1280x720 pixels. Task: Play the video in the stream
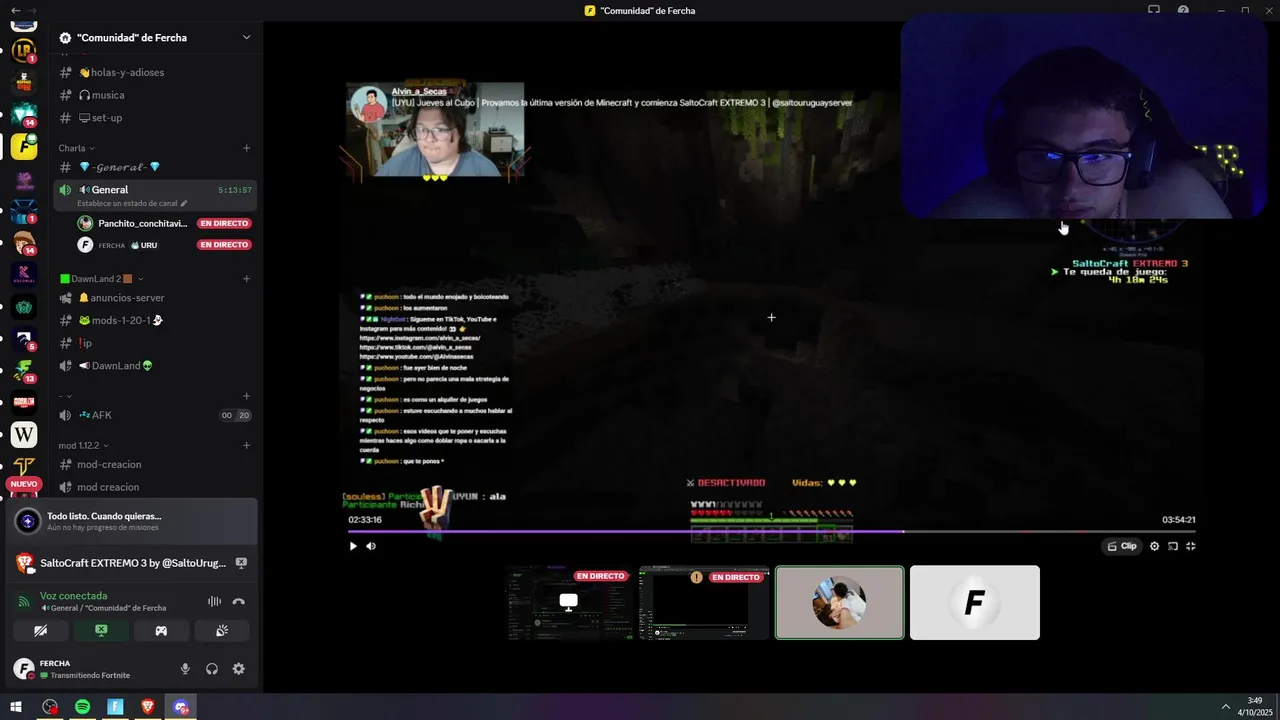pyautogui.click(x=352, y=546)
